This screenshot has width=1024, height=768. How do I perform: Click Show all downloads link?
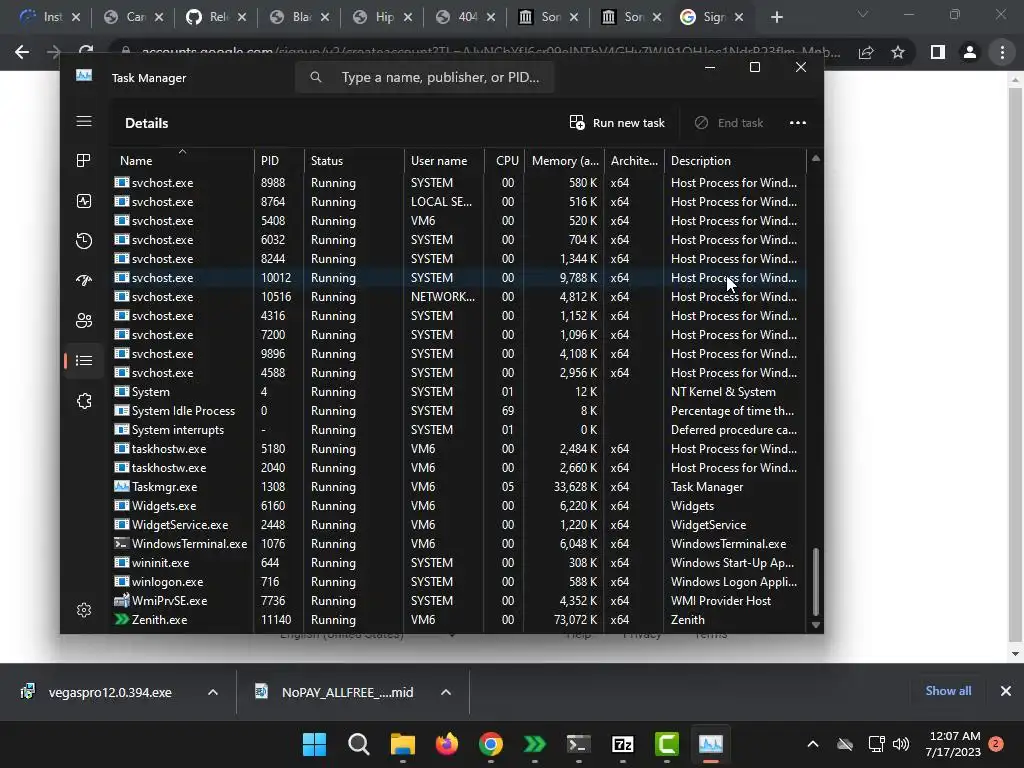tap(948, 691)
